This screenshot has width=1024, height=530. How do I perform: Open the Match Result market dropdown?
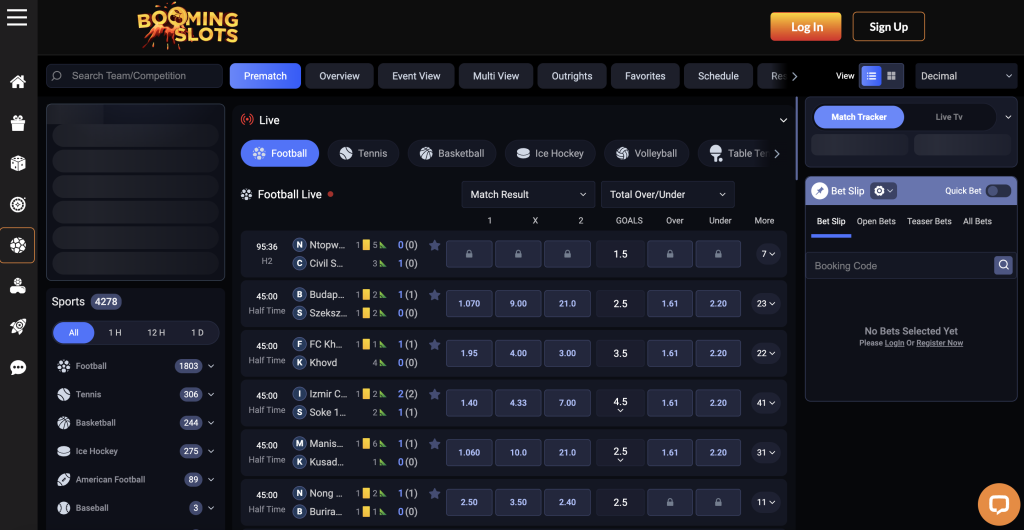(528, 195)
